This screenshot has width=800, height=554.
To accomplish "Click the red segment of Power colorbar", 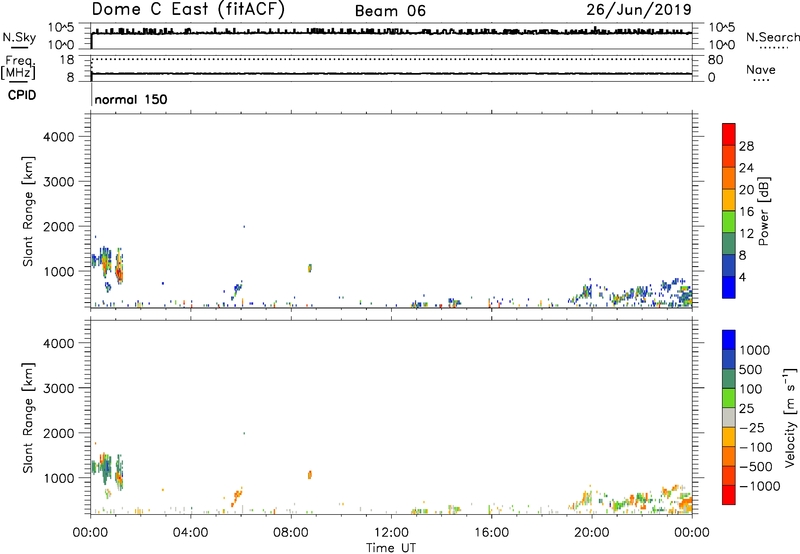I will [x=729, y=135].
